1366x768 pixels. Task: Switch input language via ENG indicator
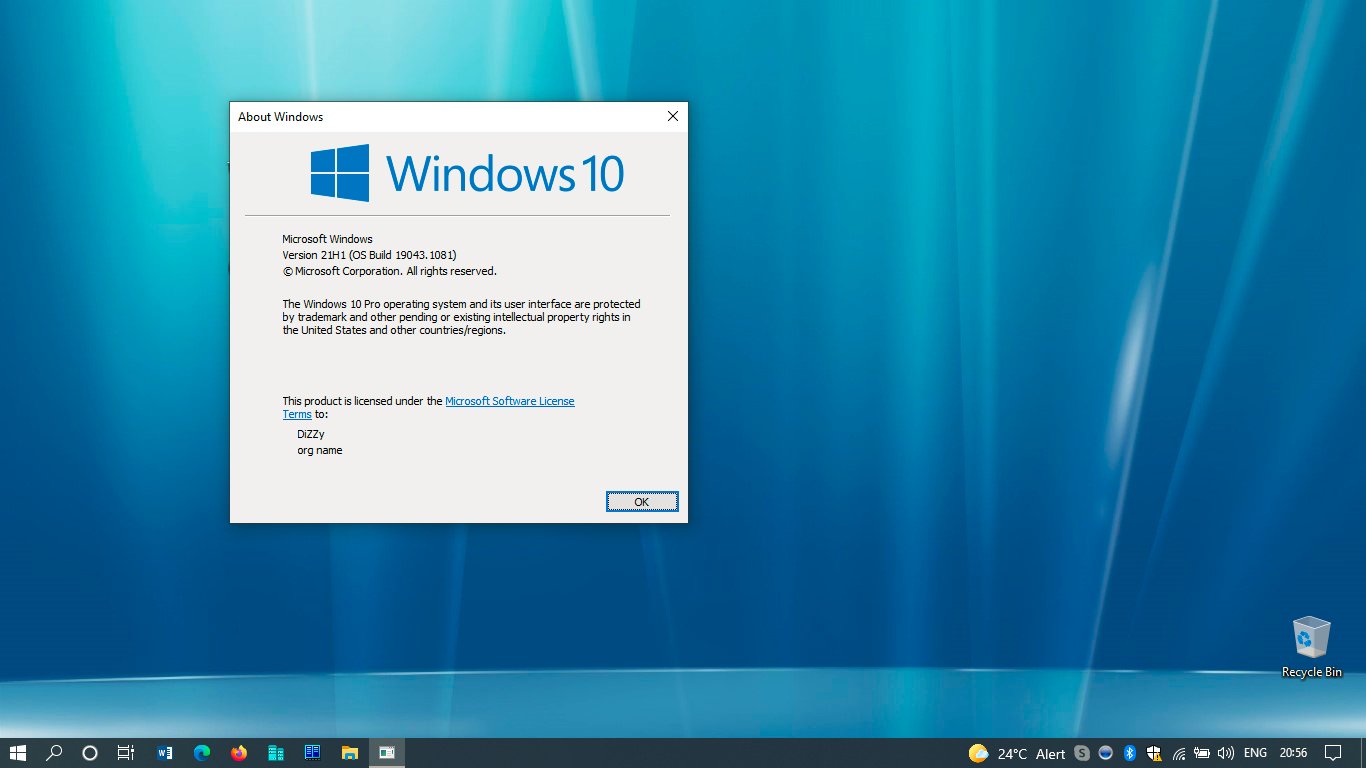click(x=1255, y=753)
